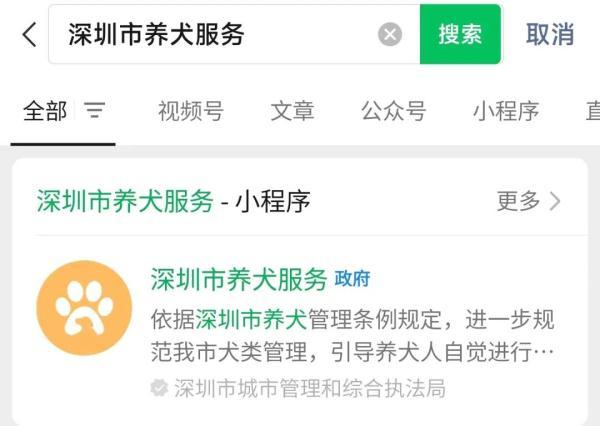Tap the 深圳市养犬服务 - 小程序 section header

pyautogui.click(x=173, y=201)
